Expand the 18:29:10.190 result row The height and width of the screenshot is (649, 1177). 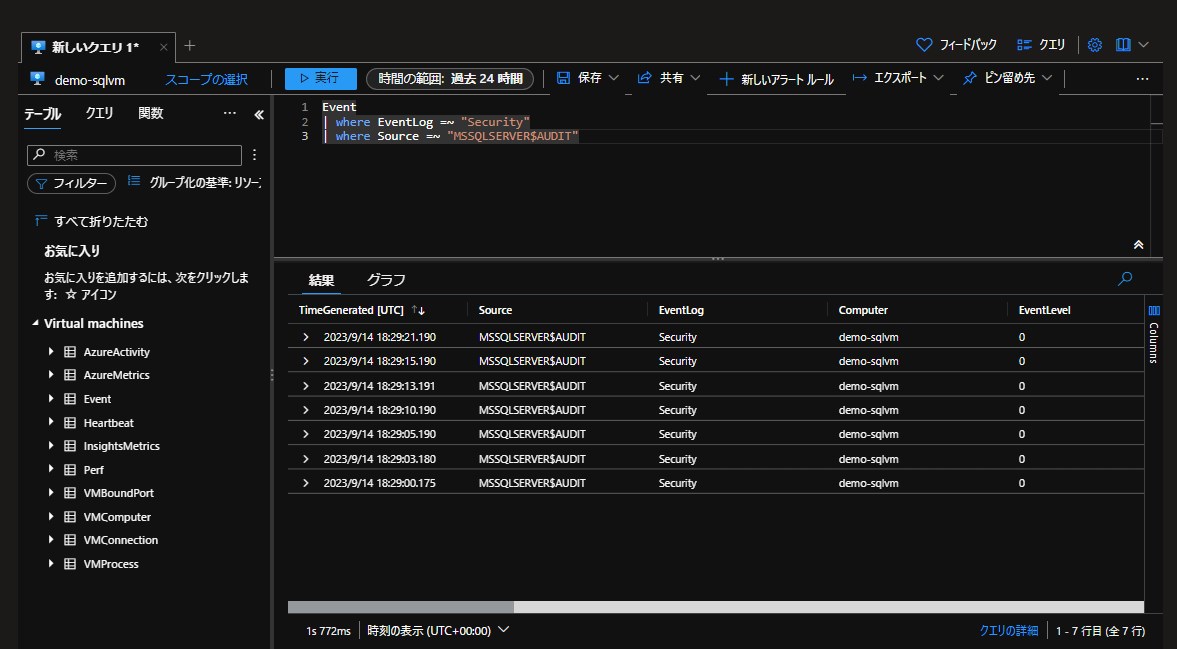pos(306,410)
